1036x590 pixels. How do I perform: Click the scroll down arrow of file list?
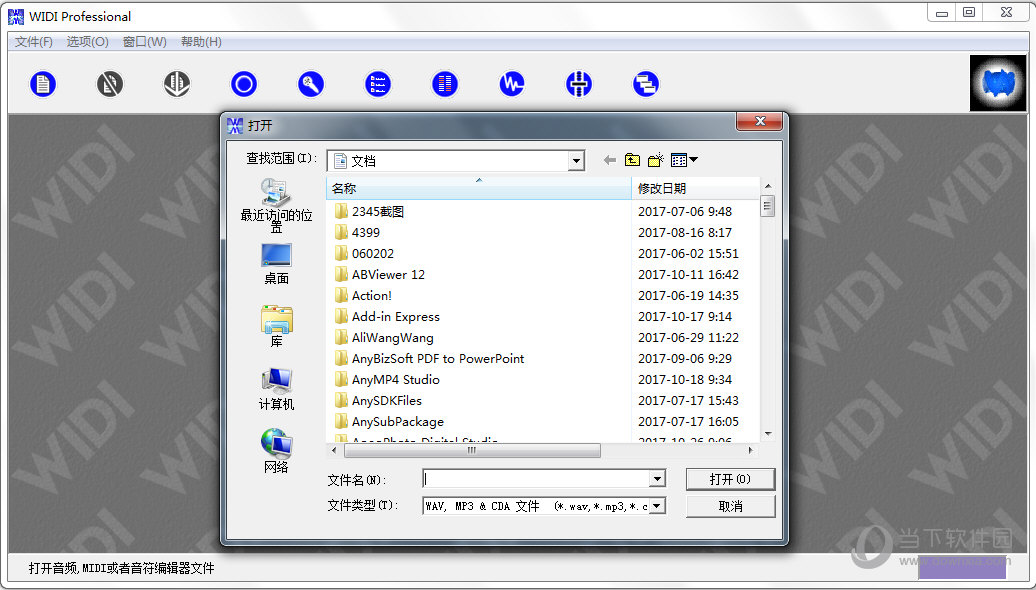point(768,434)
